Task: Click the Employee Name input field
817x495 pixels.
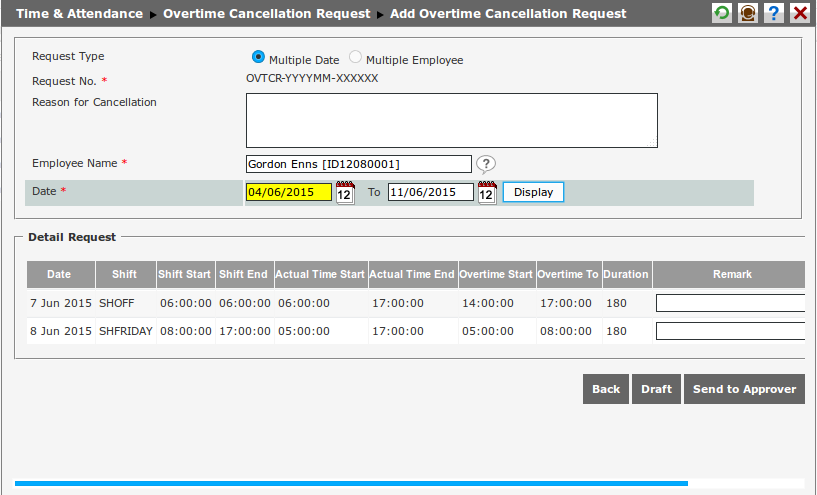Action: pos(358,164)
